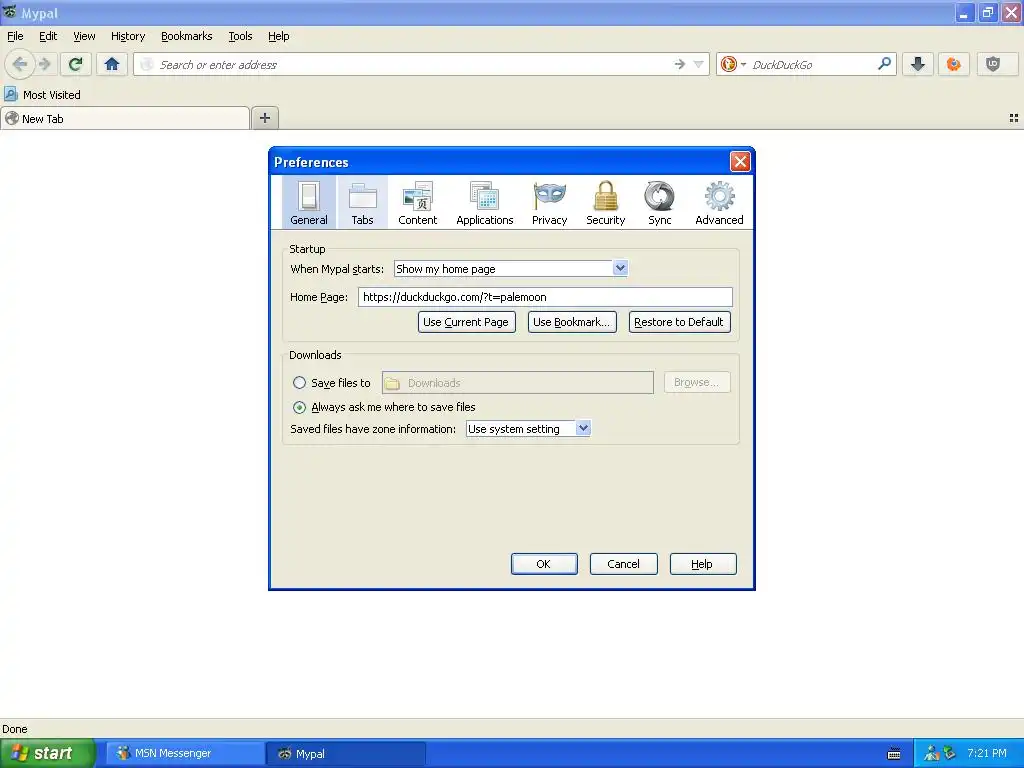The image size is (1024, 768).
Task: Switch to the Privacy preferences pane
Action: [549, 202]
